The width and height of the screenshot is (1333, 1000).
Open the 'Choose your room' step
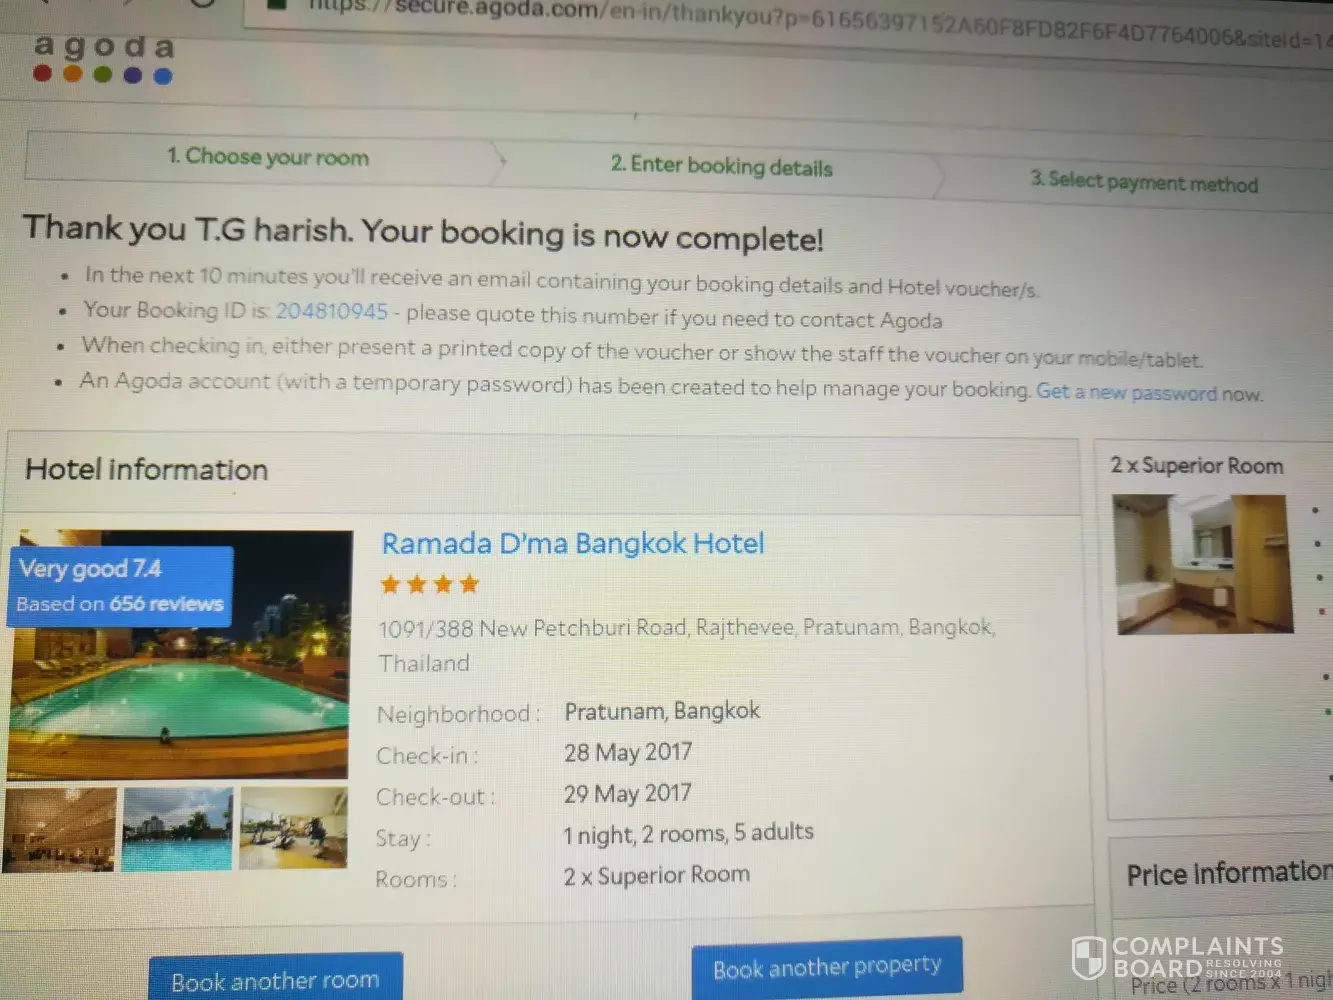[x=267, y=157]
